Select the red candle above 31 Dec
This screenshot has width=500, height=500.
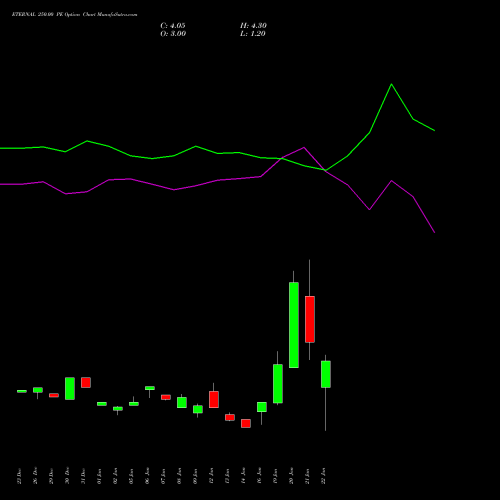point(86,382)
